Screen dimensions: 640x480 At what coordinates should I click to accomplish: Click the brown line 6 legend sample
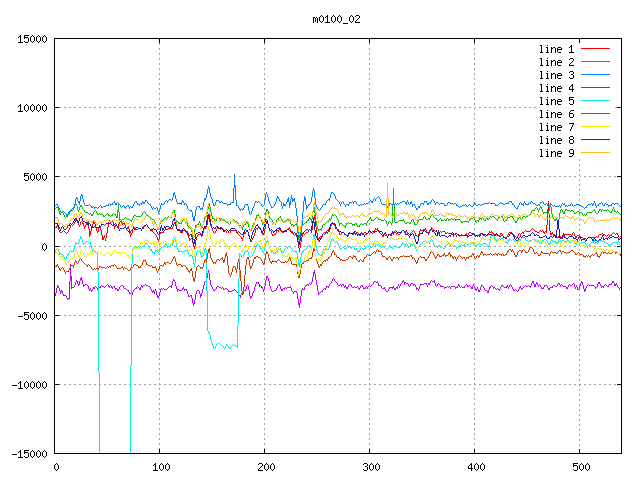point(596,114)
